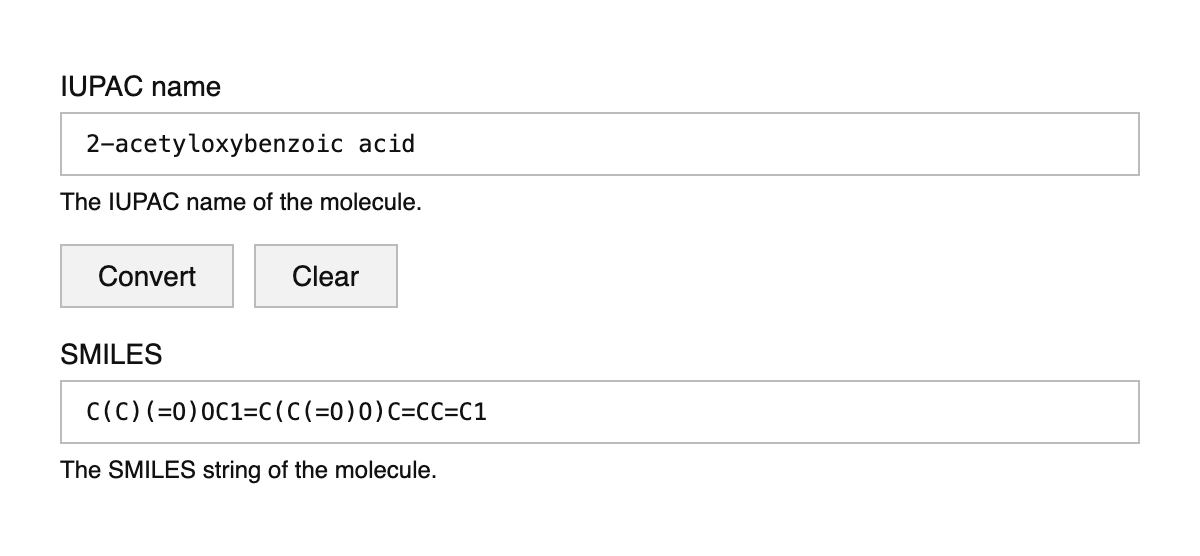Image resolution: width=1200 pixels, height=556 pixels.
Task: Click the trailing "C=CC=C1" in the SMILES string
Action: pos(436,412)
